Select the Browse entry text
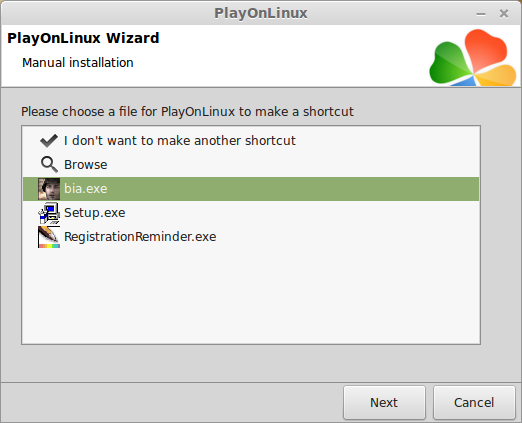The width and height of the screenshot is (522, 423). (x=86, y=165)
